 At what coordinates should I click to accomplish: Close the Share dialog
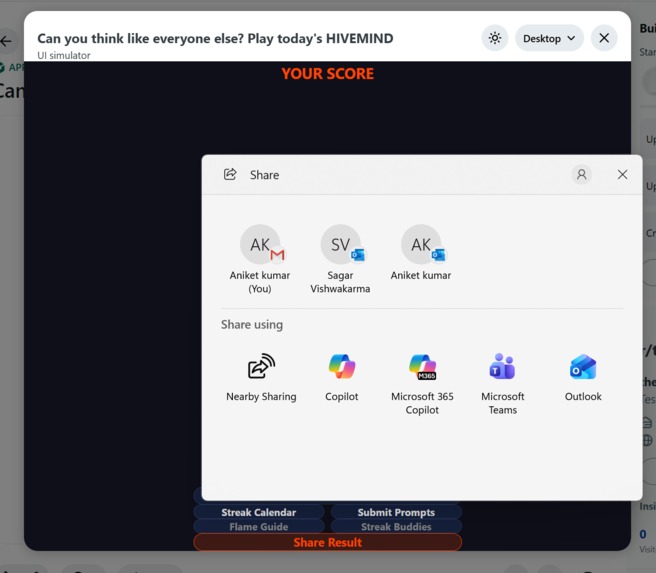[x=622, y=174]
